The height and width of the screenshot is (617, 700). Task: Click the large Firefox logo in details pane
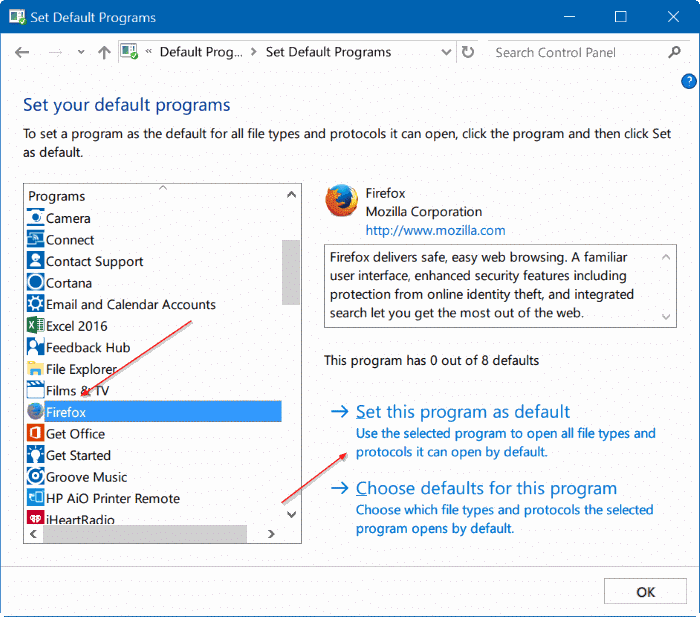(342, 200)
